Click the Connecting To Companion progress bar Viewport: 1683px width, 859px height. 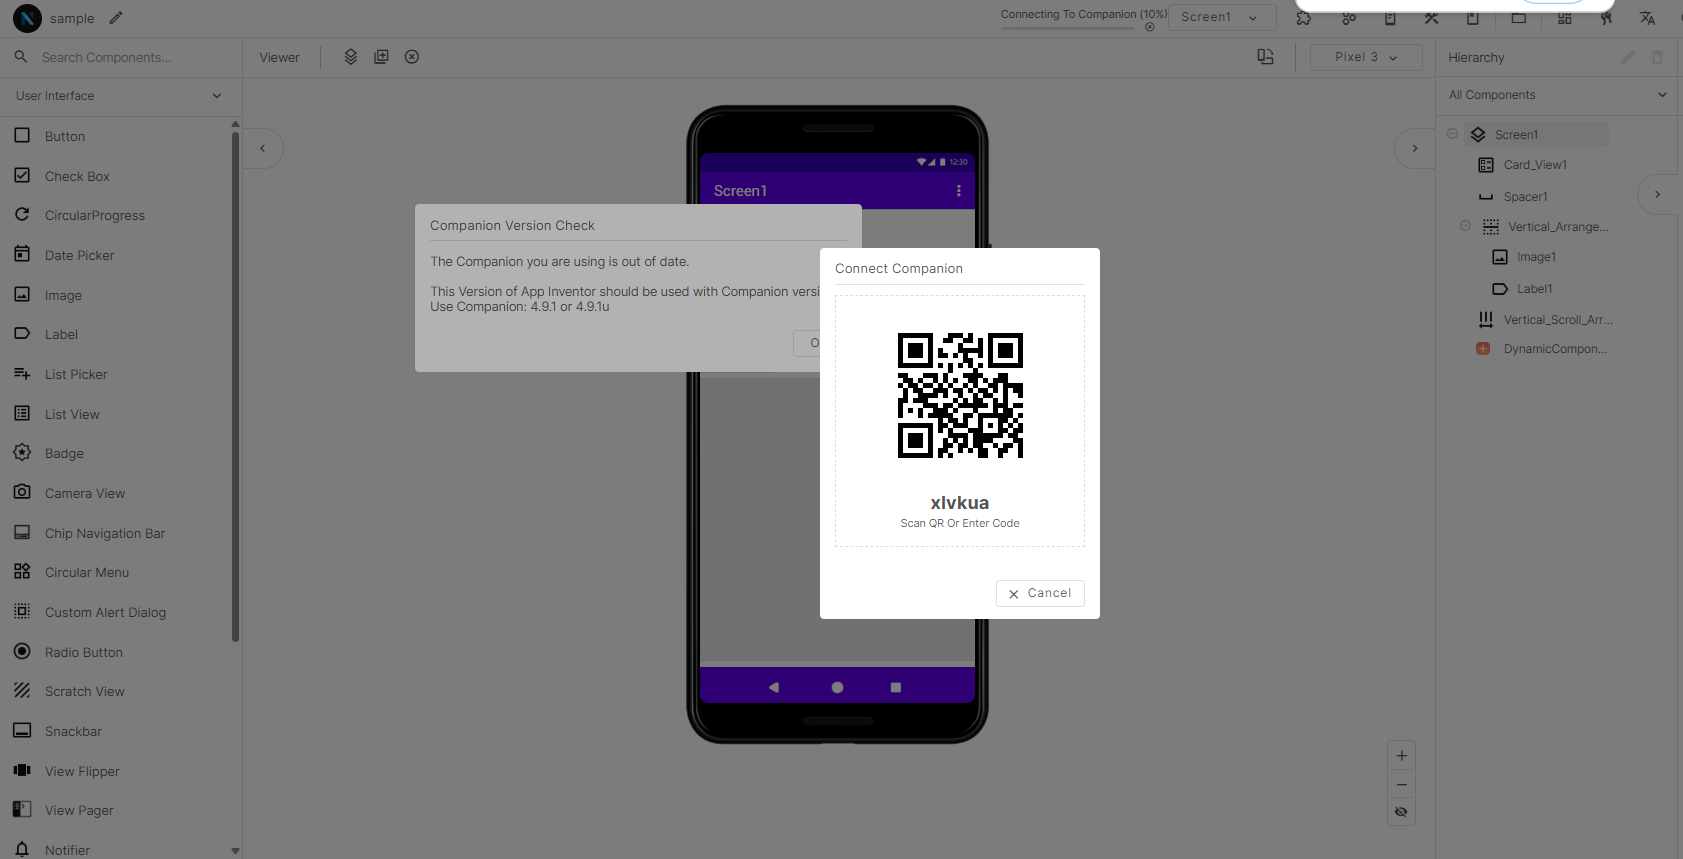[1067, 27]
